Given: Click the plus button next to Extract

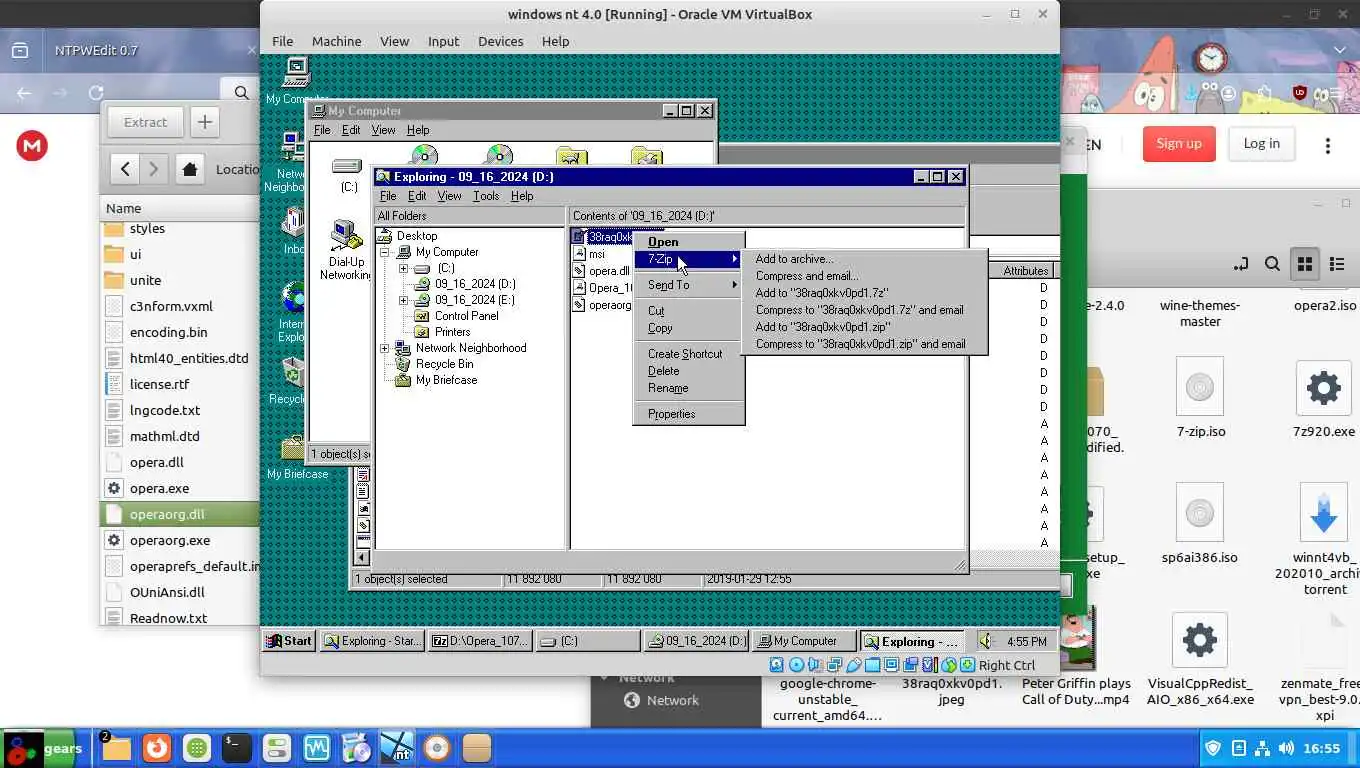Looking at the screenshot, I should (204, 122).
